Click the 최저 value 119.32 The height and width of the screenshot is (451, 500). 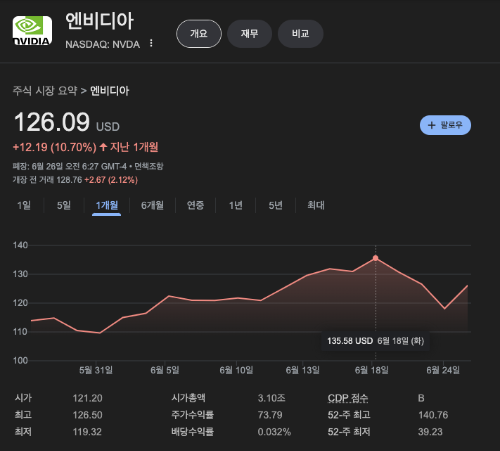tap(87, 432)
